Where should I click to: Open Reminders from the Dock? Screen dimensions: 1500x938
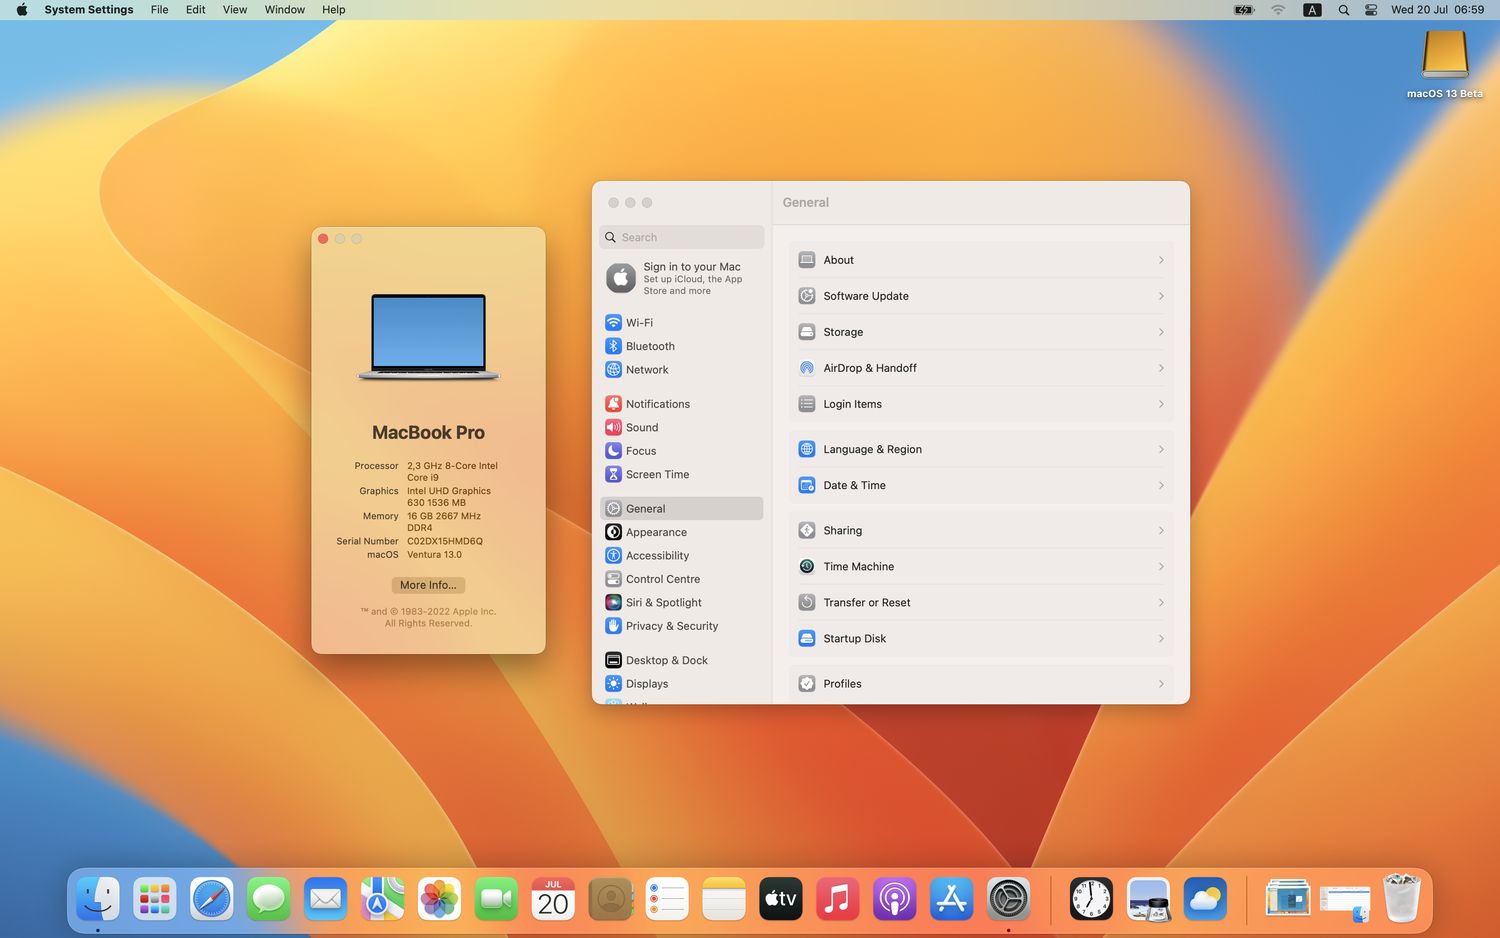pyautogui.click(x=667, y=899)
